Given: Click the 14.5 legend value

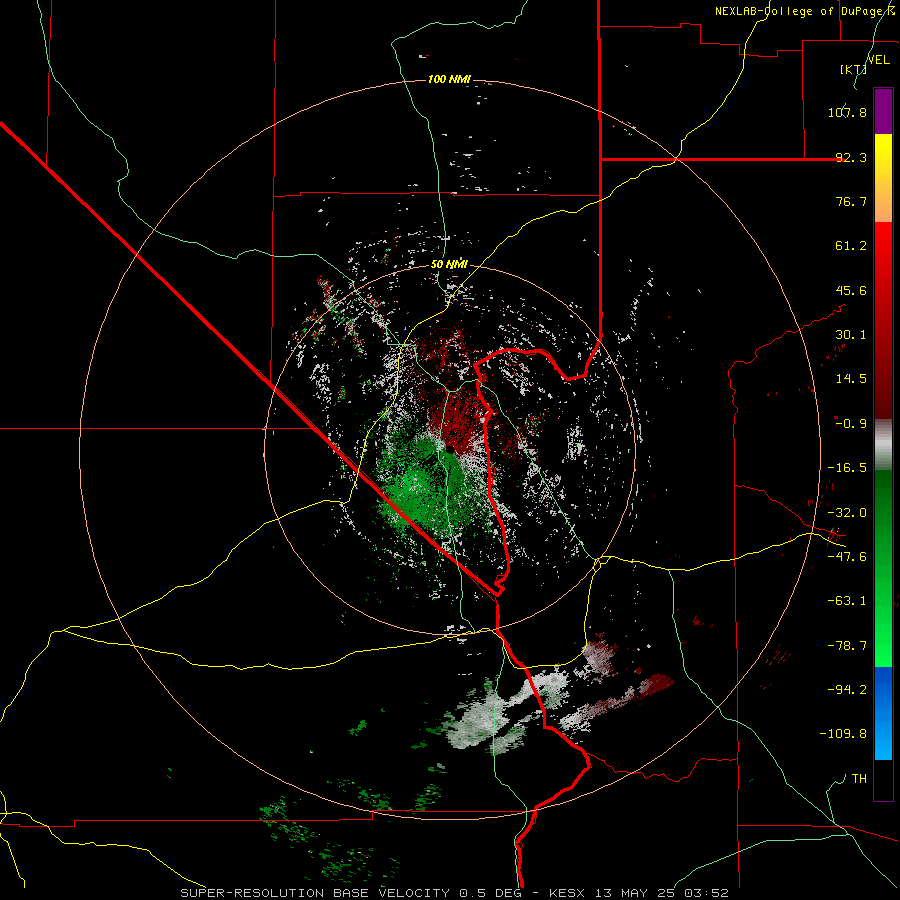Looking at the screenshot, I should (851, 379).
